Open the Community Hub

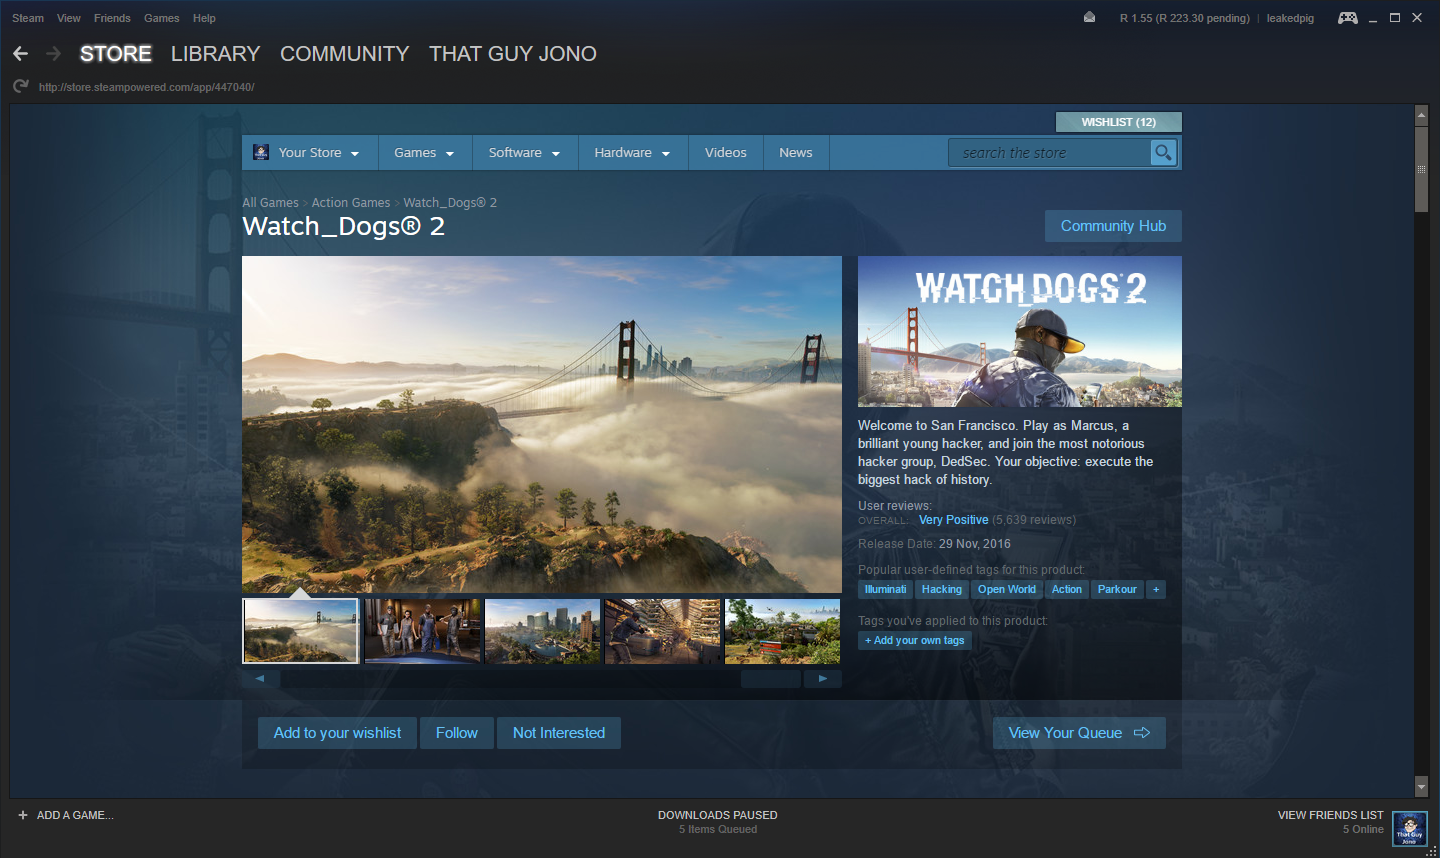pos(1113,226)
